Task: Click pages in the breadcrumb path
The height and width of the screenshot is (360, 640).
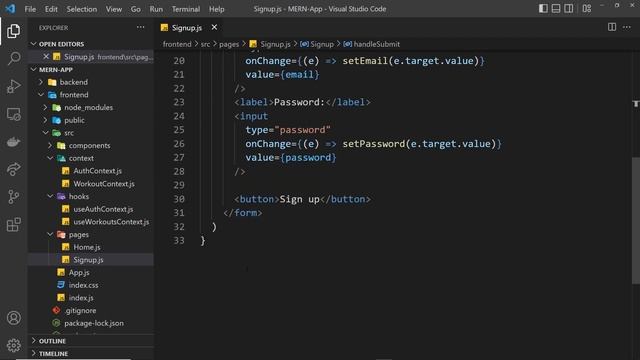Action: point(229,44)
